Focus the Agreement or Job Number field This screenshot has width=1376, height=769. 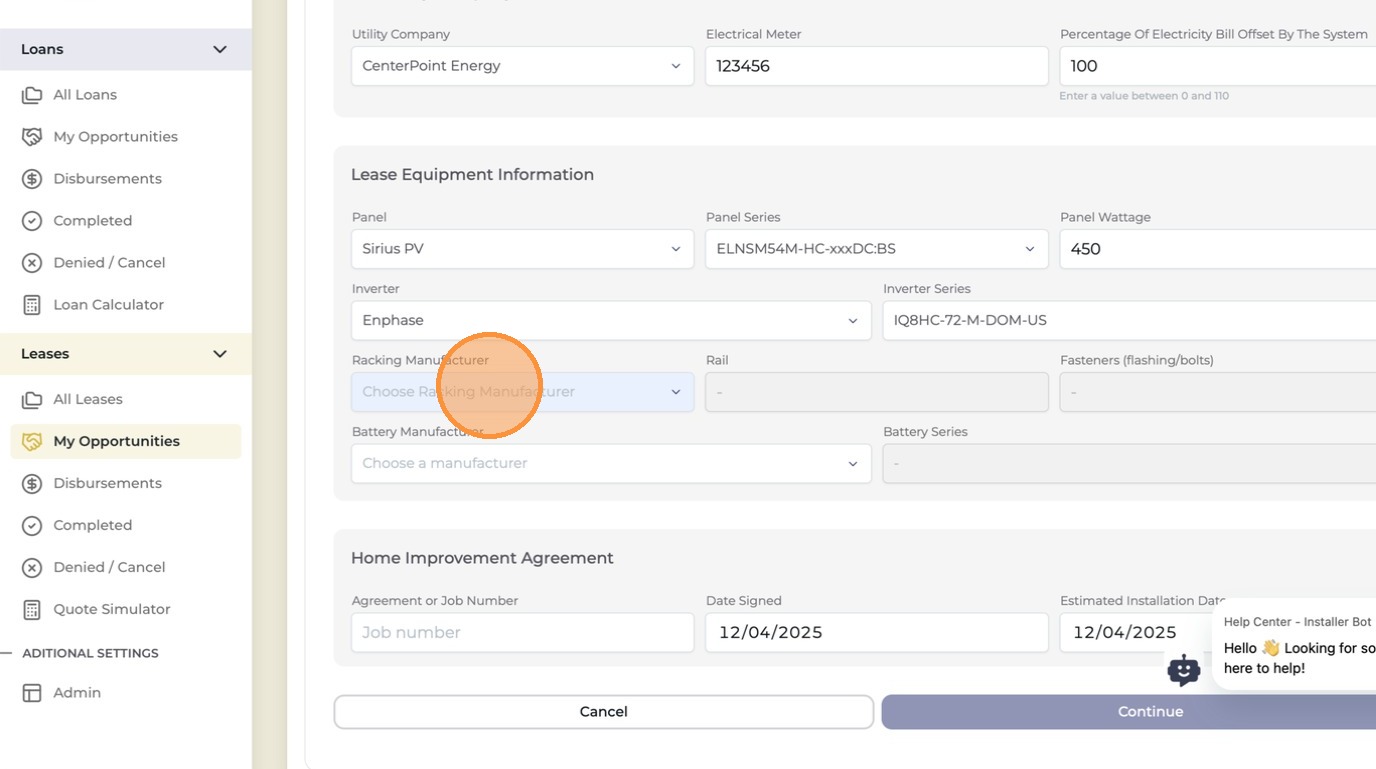pyautogui.click(x=522, y=633)
